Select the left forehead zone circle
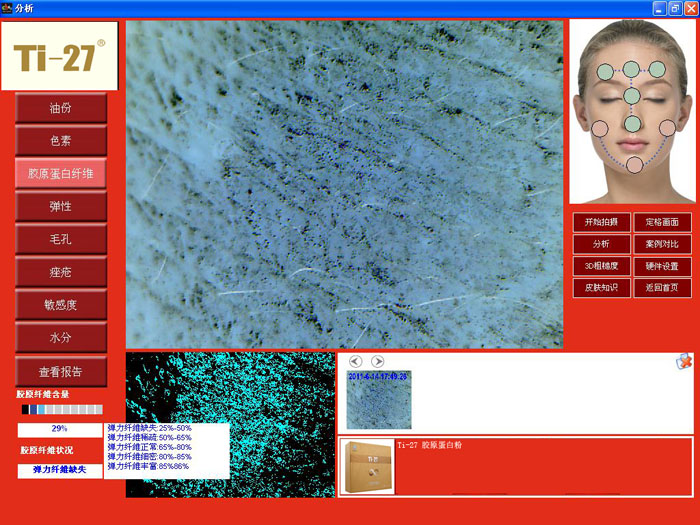Image resolution: width=700 pixels, height=525 pixels. click(x=606, y=71)
